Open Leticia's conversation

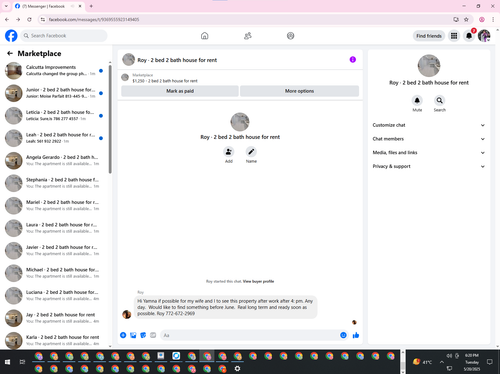[x=55, y=115]
